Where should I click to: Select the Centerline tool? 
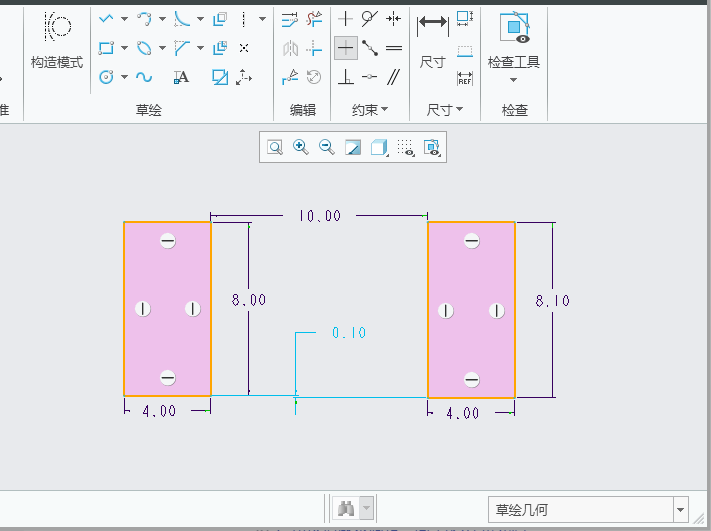click(x=244, y=19)
